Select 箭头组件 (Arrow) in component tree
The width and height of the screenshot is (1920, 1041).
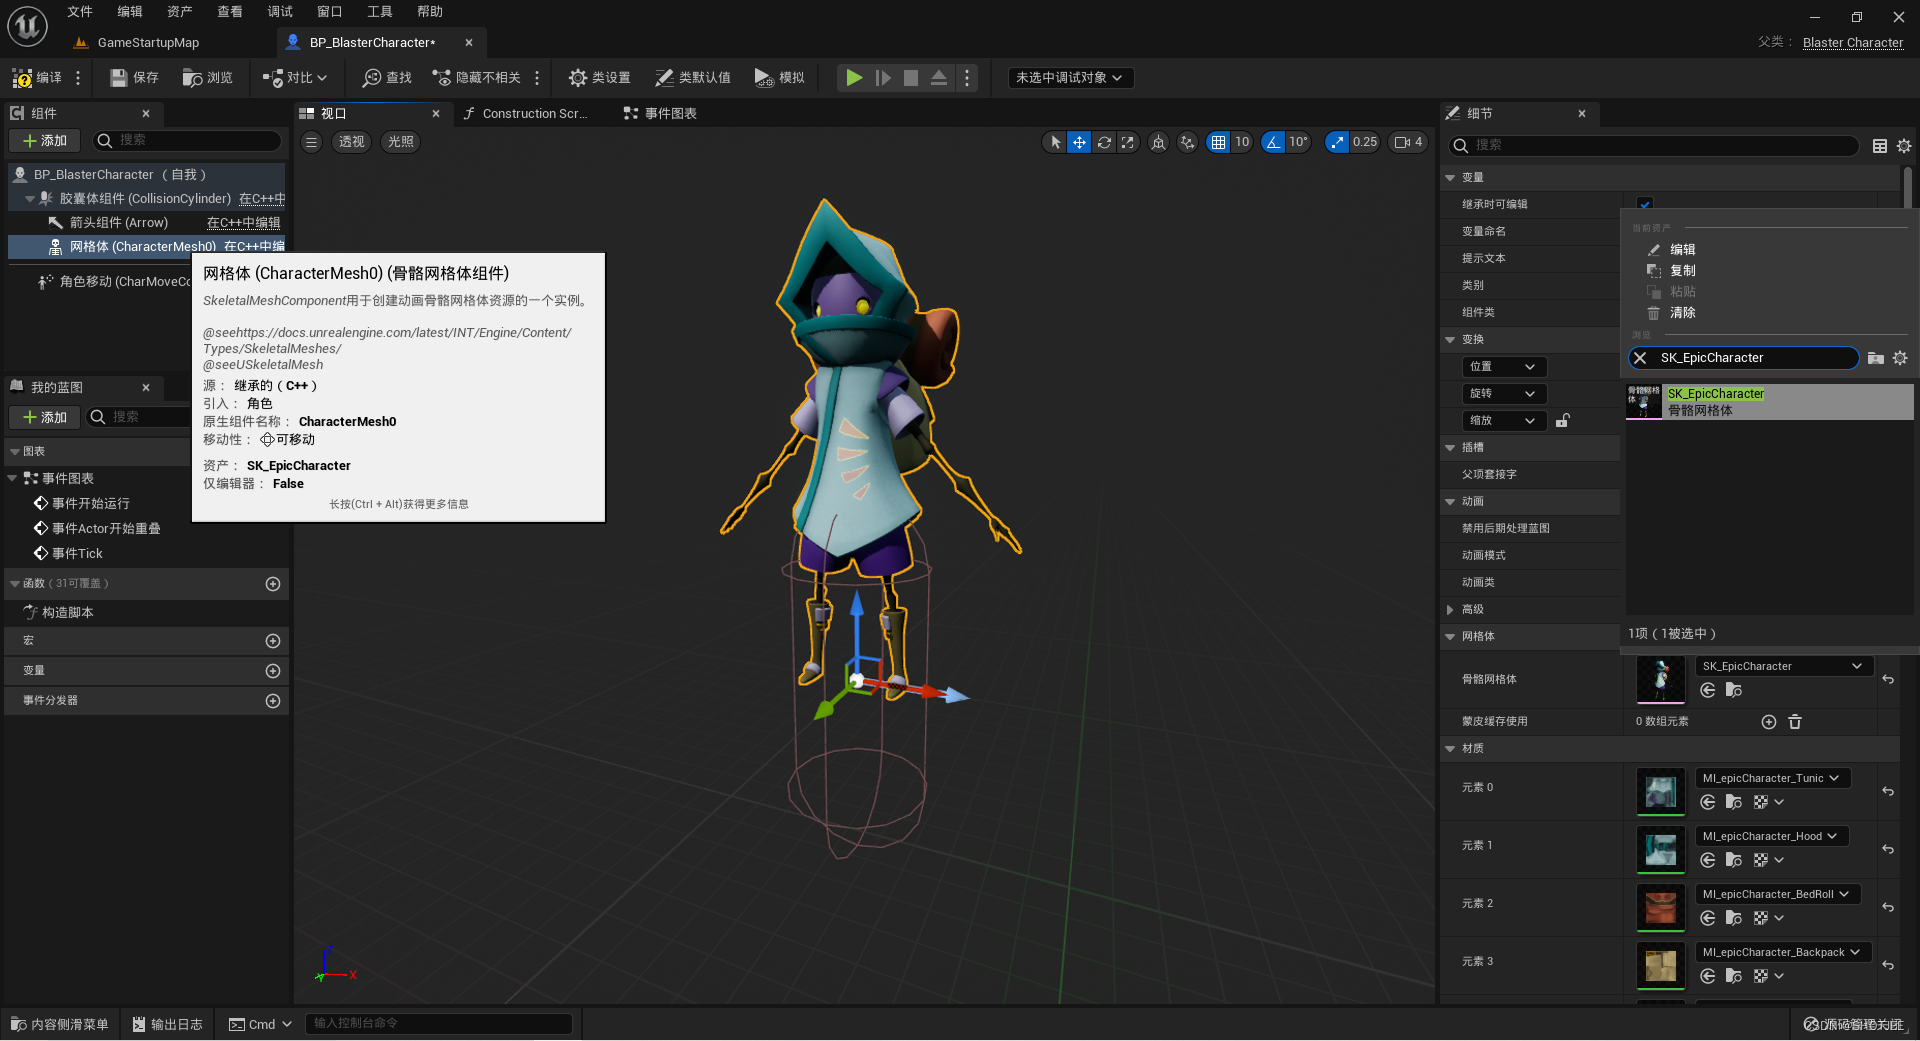click(x=118, y=223)
